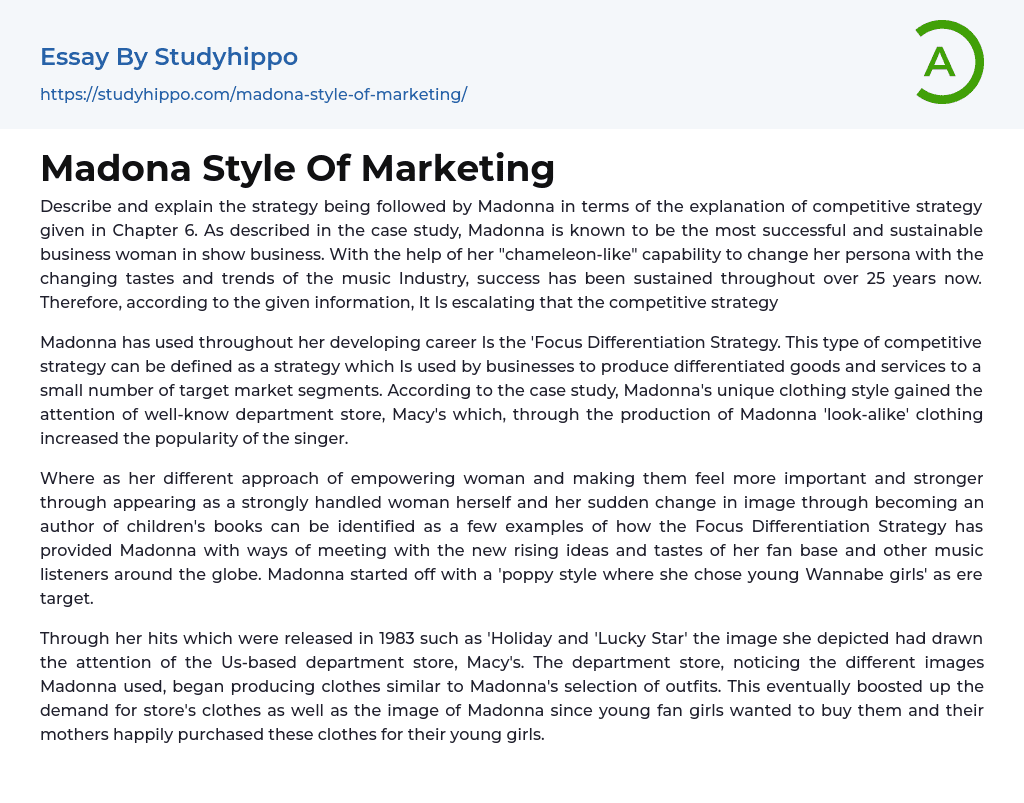This screenshot has width=1024, height=803.
Task: Click the year "1983" in last paragraph
Action: click(x=391, y=638)
